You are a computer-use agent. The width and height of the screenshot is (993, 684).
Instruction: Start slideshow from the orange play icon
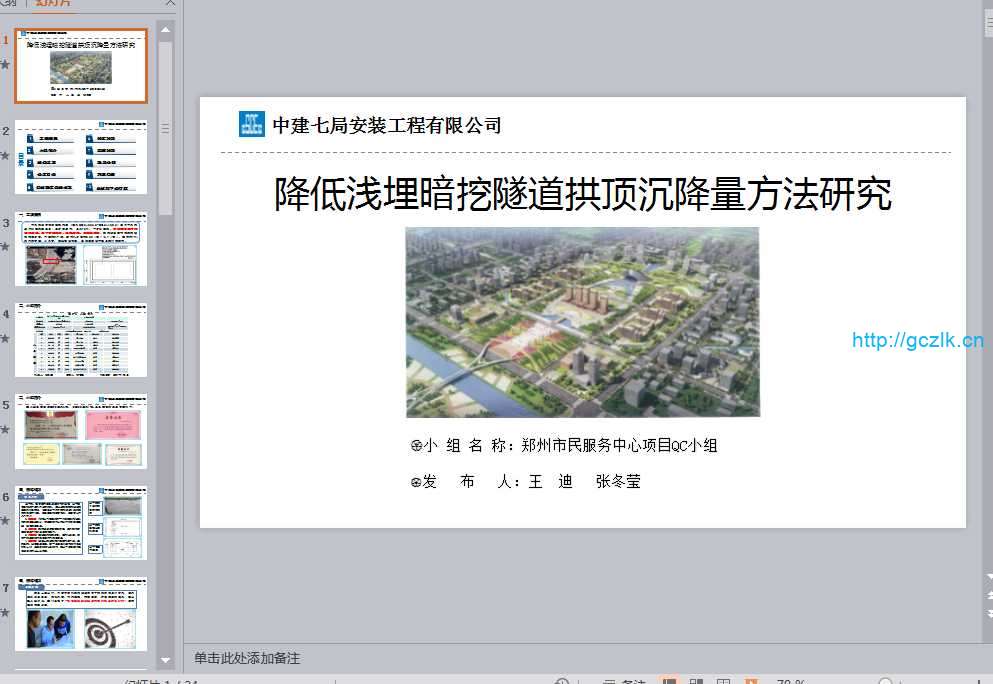pyautogui.click(x=751, y=681)
